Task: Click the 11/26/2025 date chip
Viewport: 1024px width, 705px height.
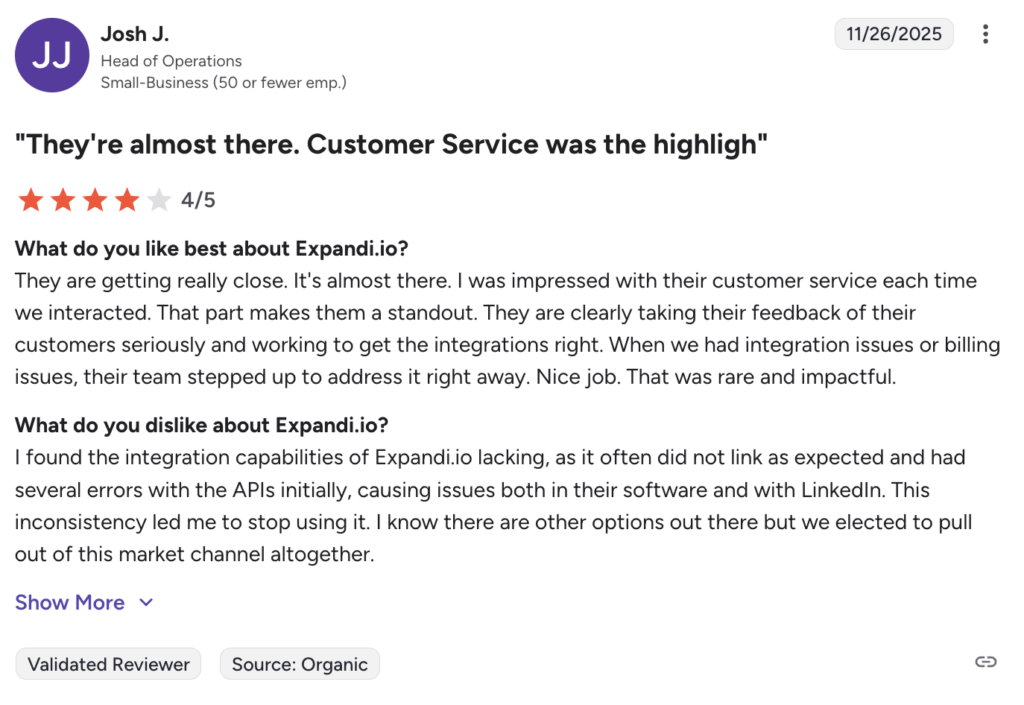Action: [894, 33]
